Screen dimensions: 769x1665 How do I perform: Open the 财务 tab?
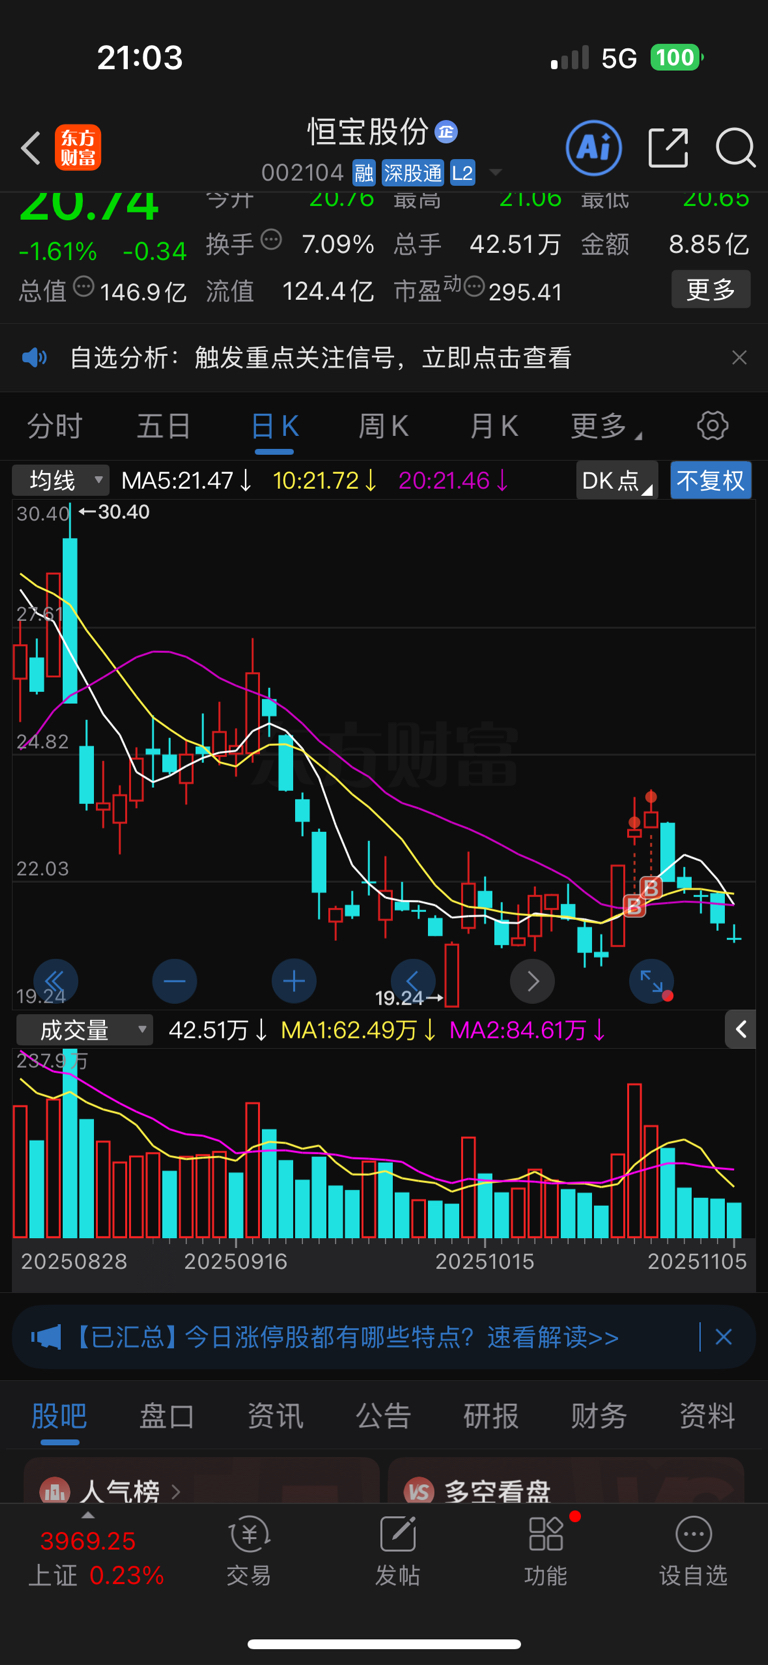pos(599,1416)
